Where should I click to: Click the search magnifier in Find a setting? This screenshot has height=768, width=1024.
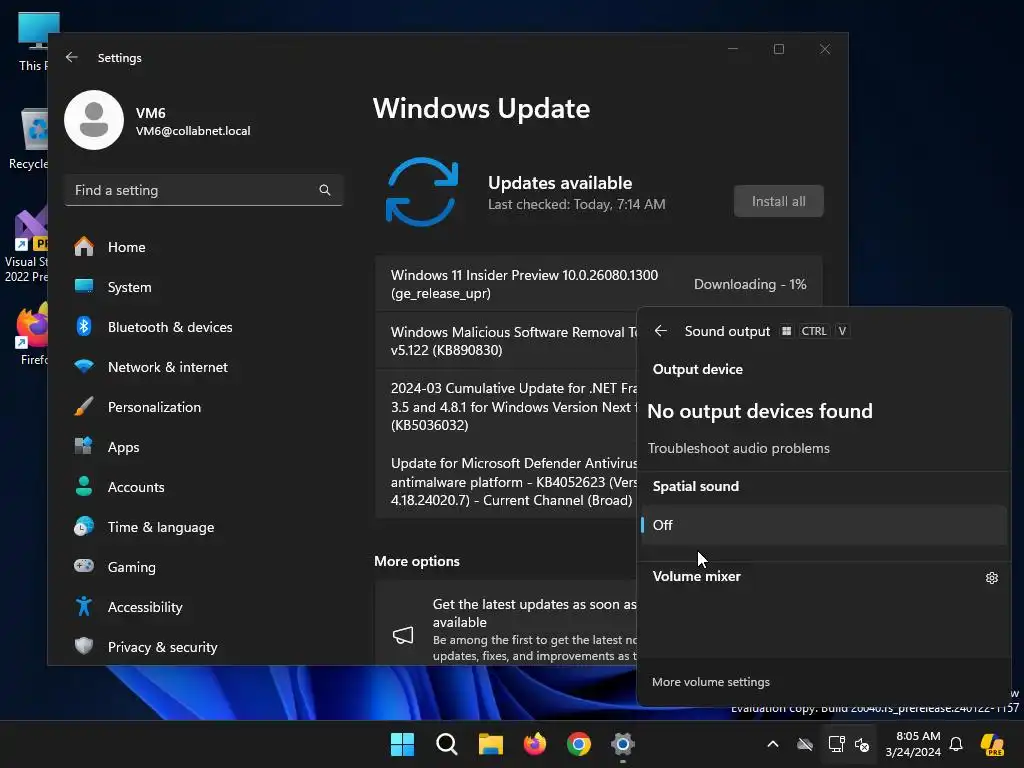pyautogui.click(x=325, y=190)
